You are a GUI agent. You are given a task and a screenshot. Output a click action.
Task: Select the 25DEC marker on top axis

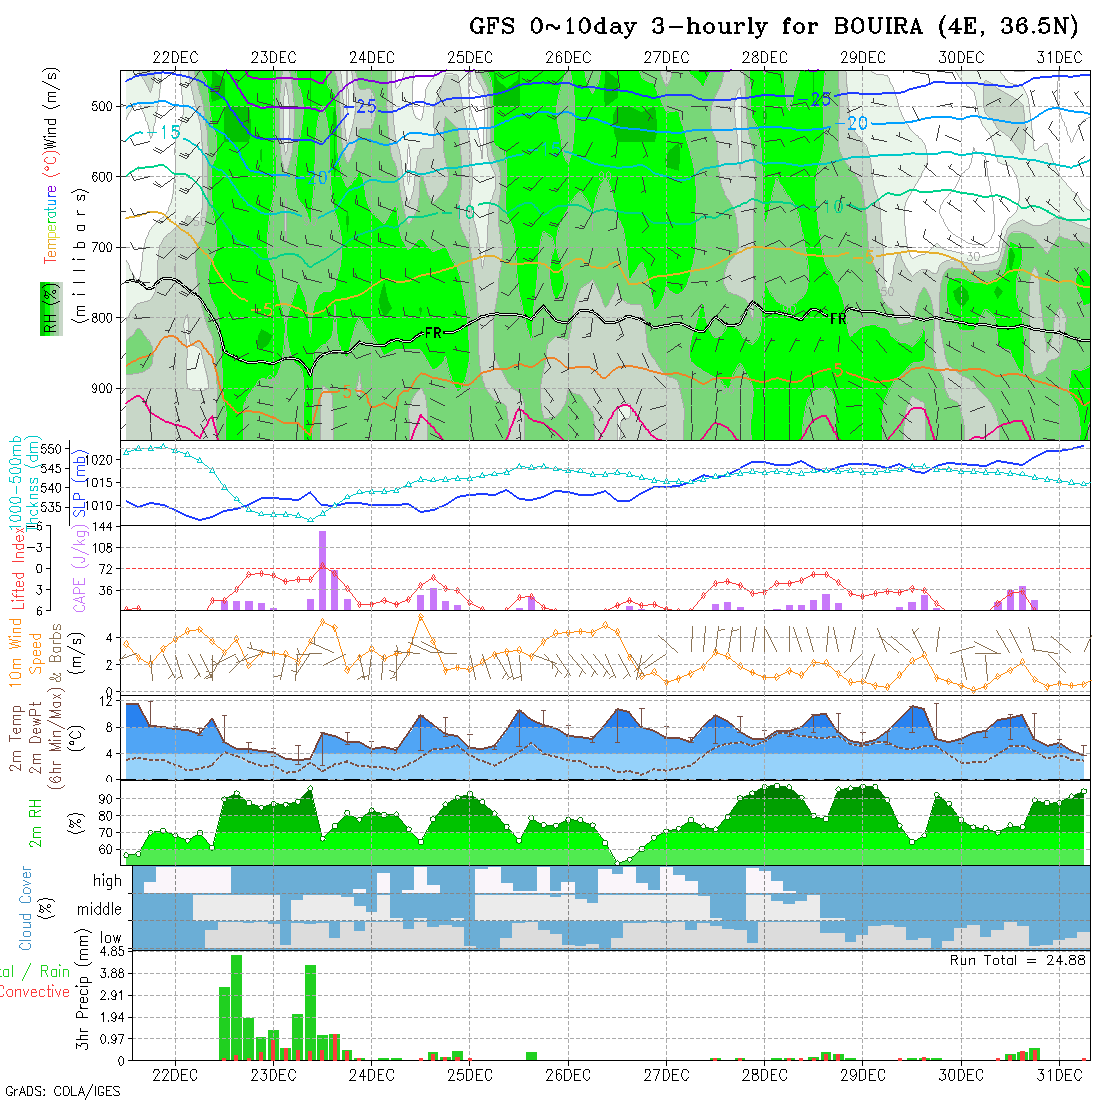point(469,57)
